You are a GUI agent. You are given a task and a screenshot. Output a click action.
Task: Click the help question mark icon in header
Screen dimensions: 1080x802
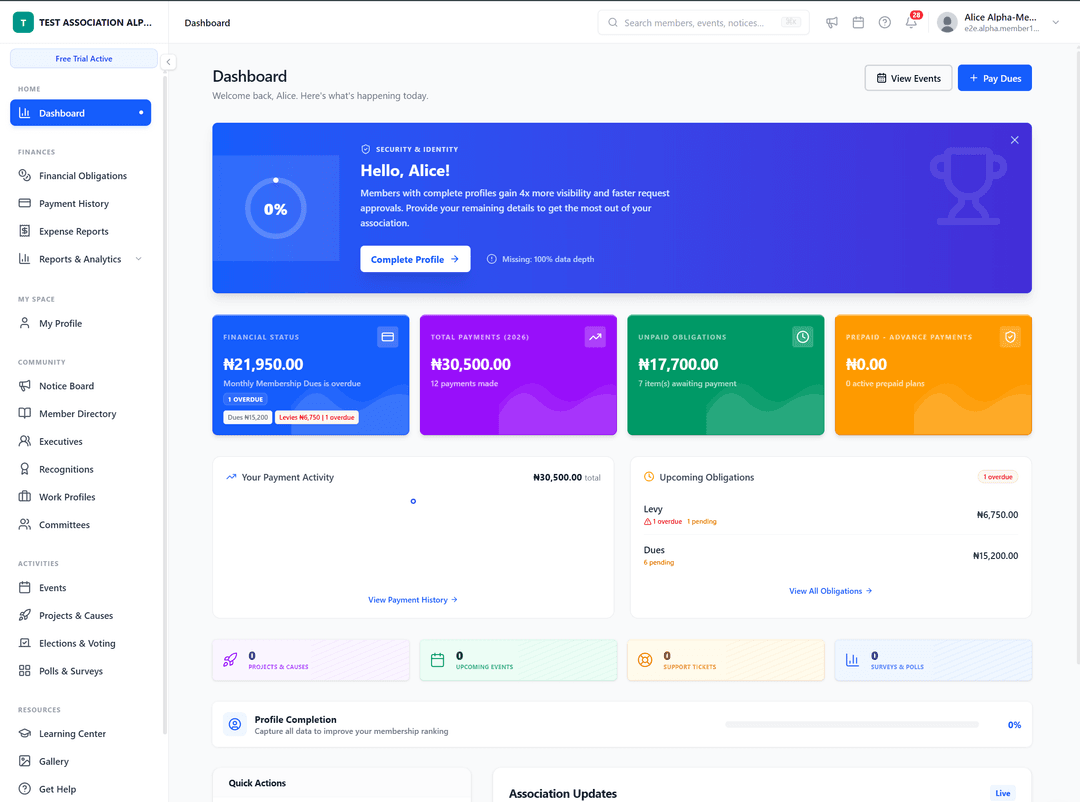tap(885, 23)
